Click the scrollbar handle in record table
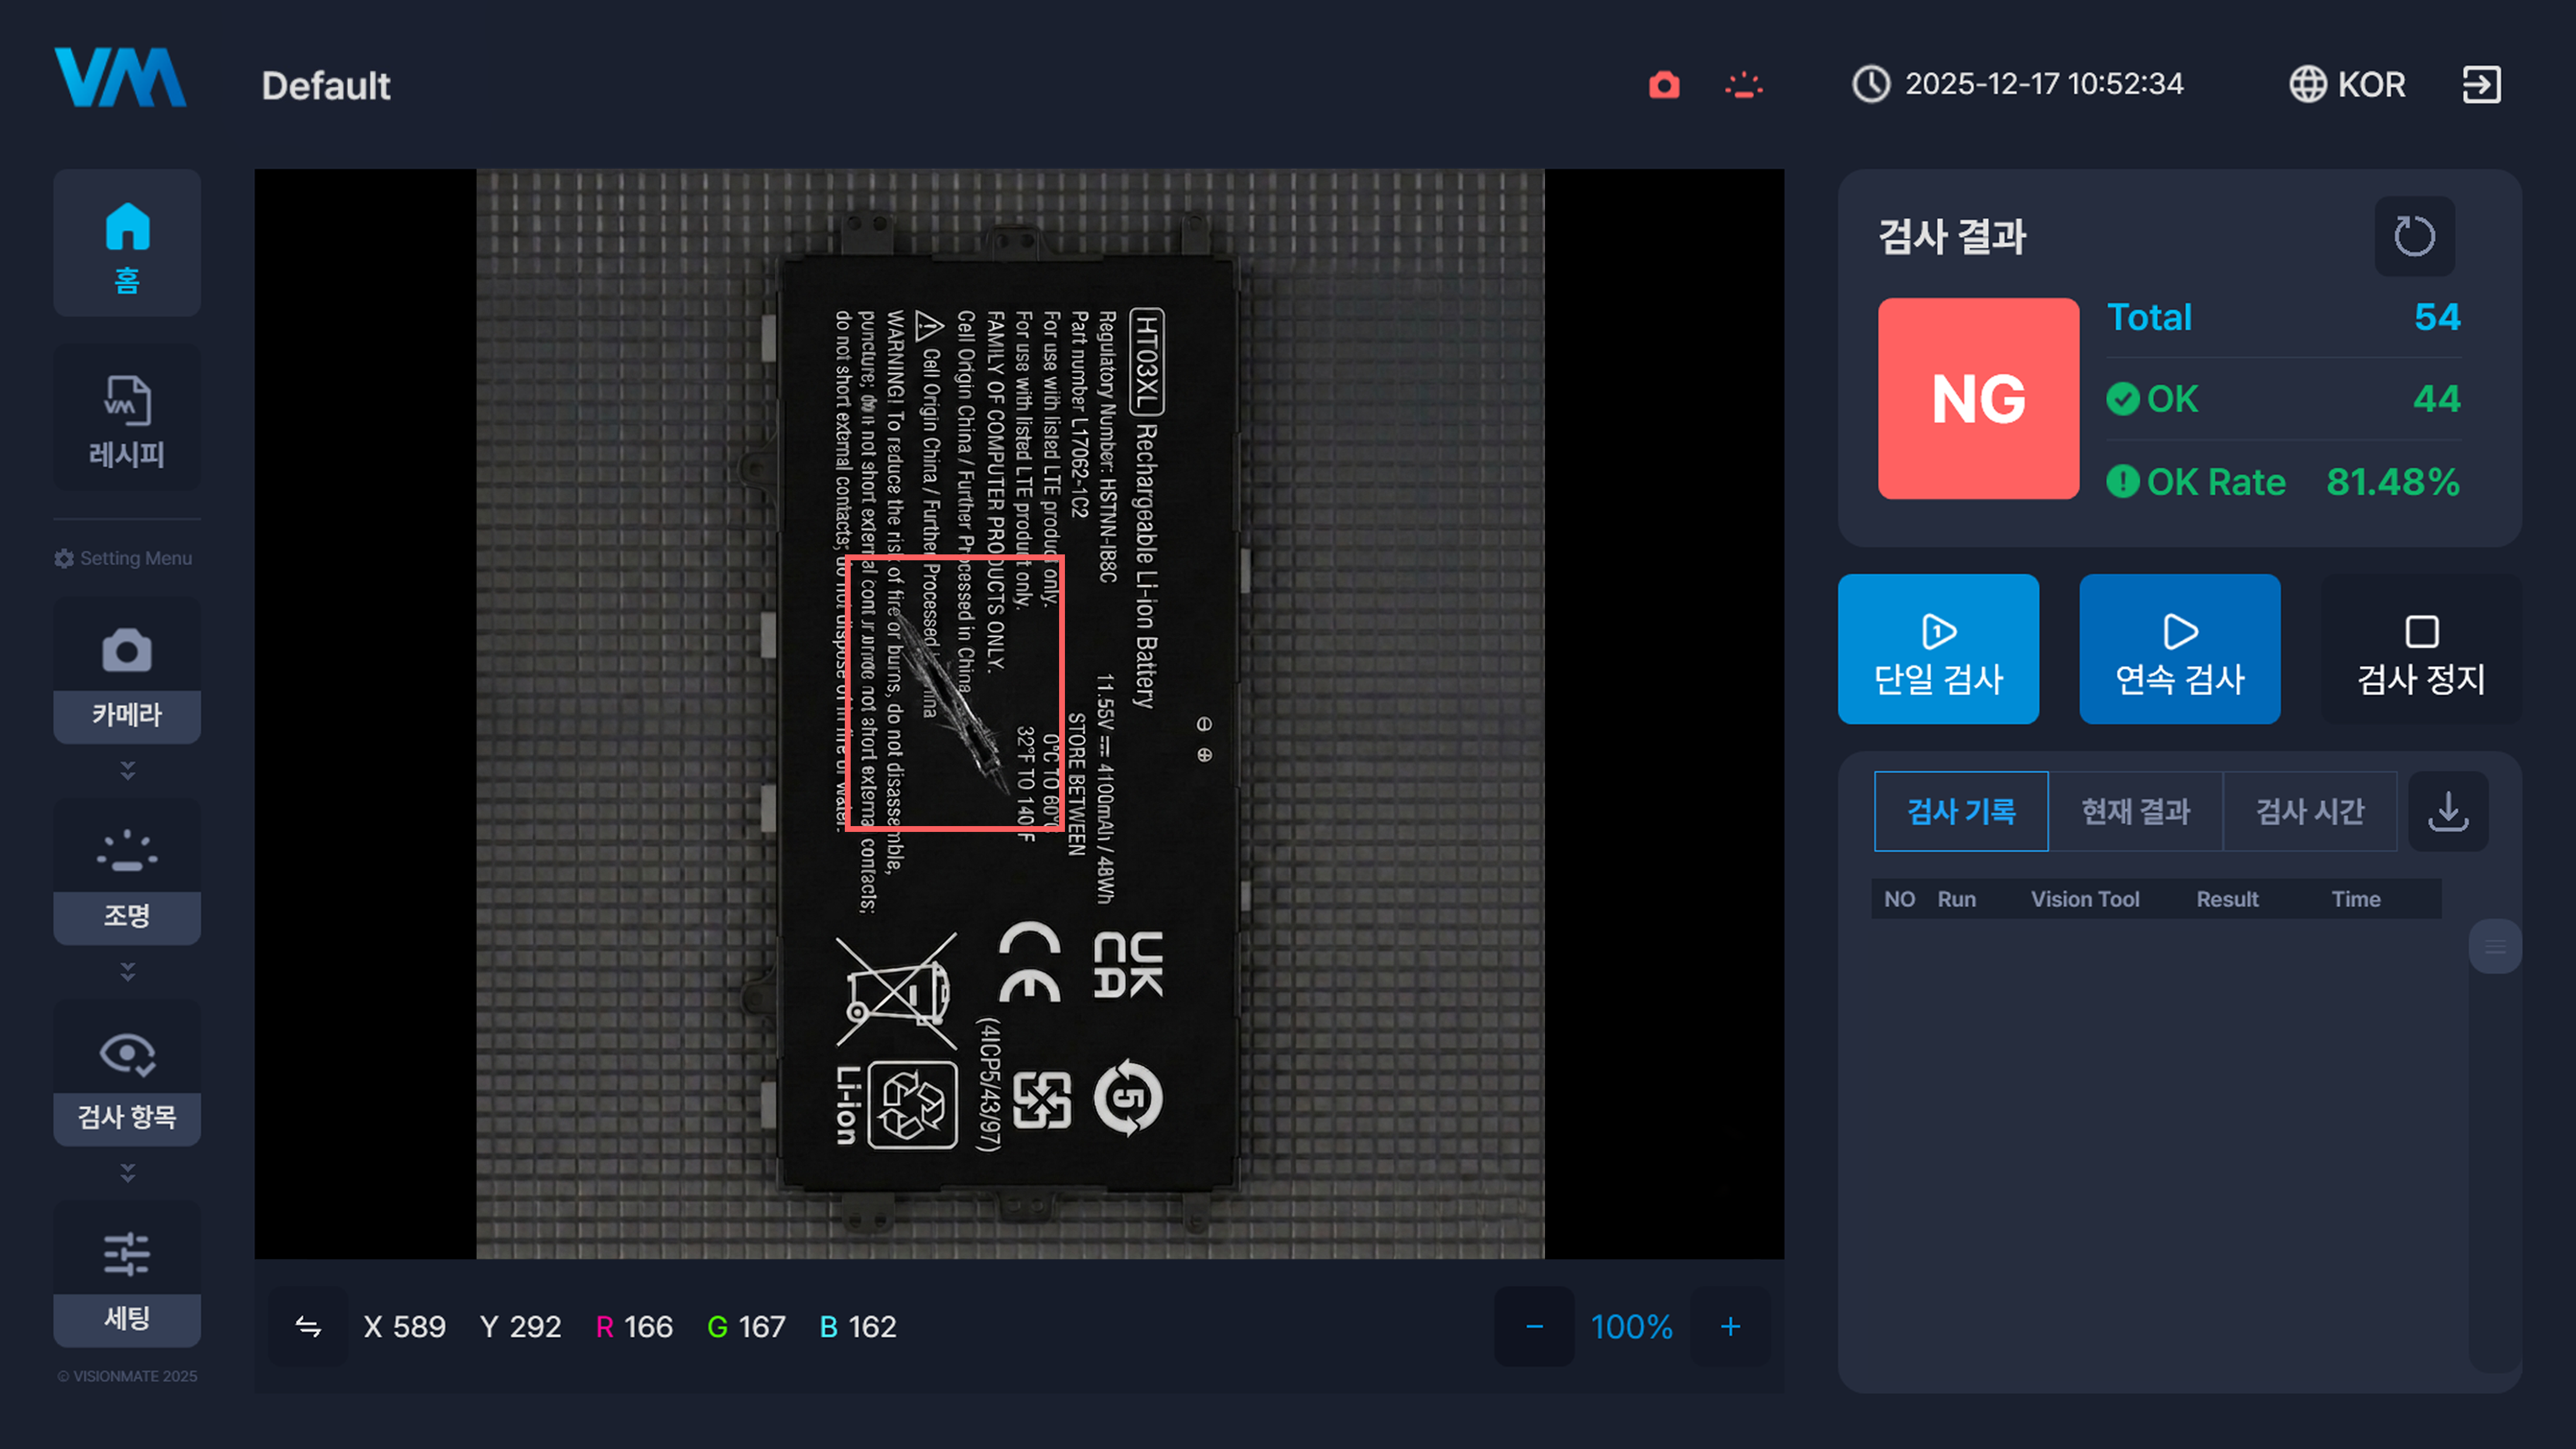The width and height of the screenshot is (2576, 1449). (x=2495, y=946)
